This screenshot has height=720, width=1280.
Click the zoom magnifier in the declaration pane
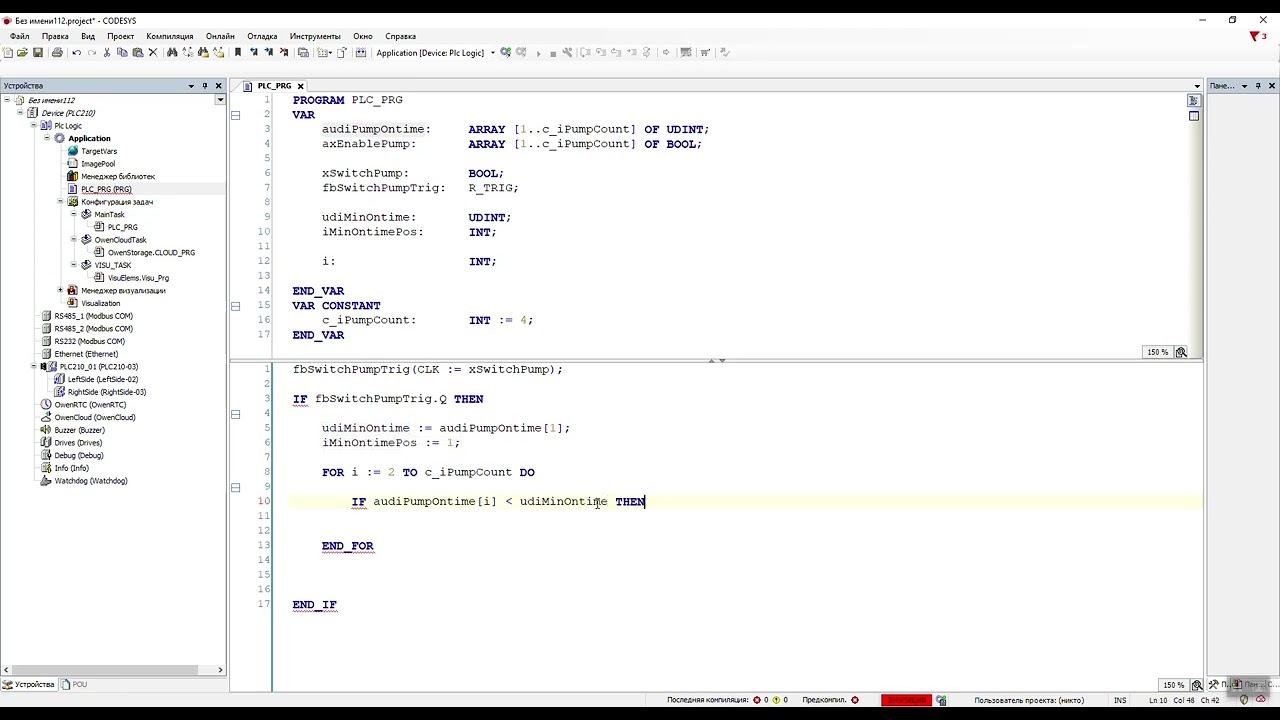1181,352
